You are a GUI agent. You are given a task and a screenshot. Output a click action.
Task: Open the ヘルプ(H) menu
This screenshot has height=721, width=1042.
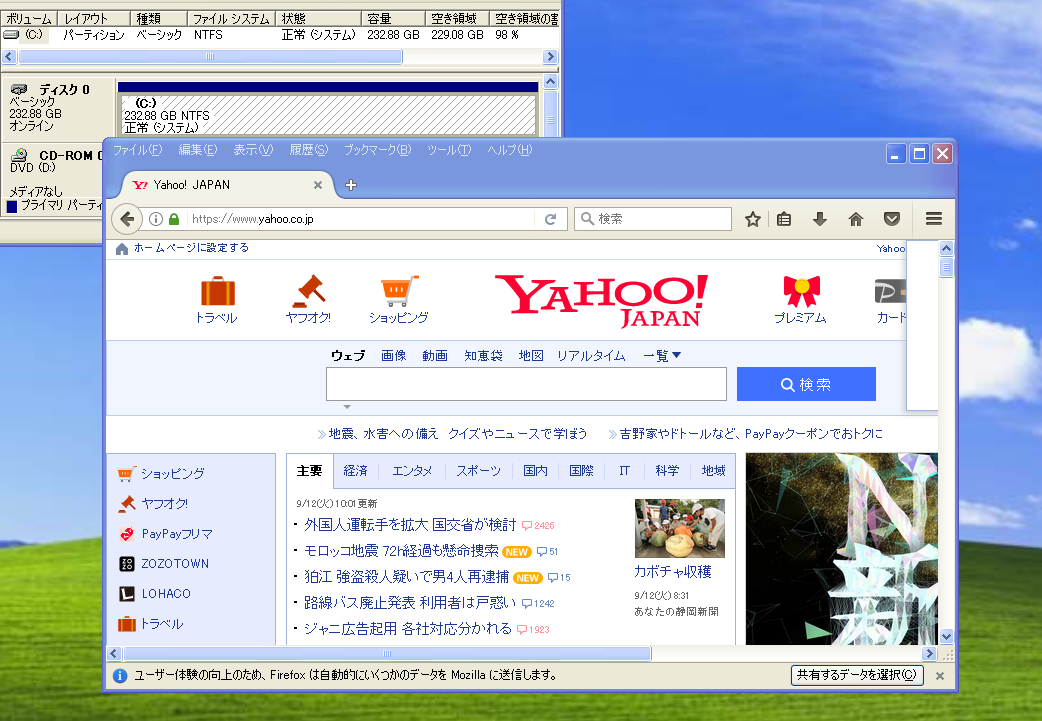[510, 150]
